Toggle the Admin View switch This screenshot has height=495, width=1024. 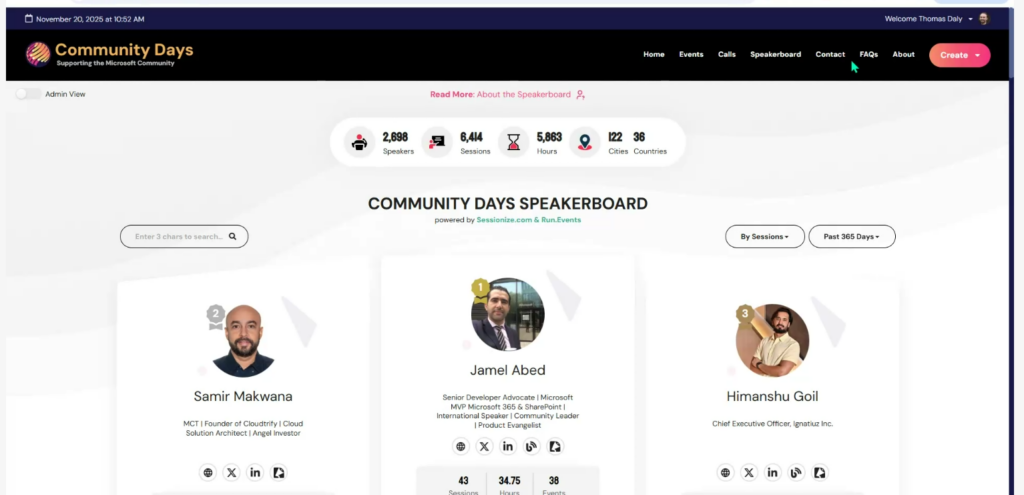28,94
